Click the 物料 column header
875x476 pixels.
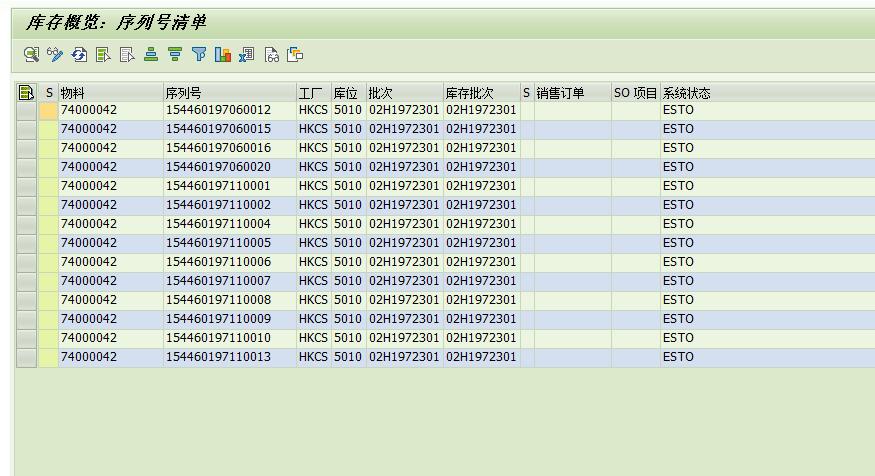110,93
